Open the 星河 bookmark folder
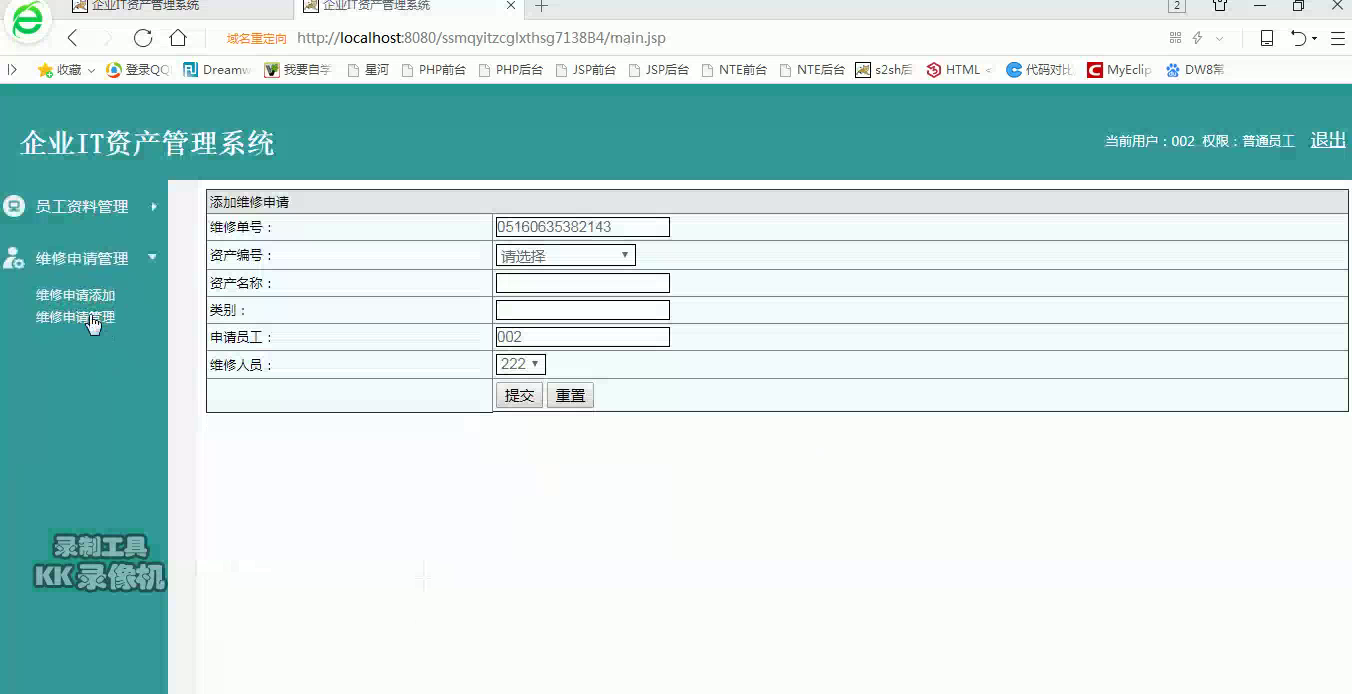Image resolution: width=1352 pixels, height=694 pixels. coord(368,70)
